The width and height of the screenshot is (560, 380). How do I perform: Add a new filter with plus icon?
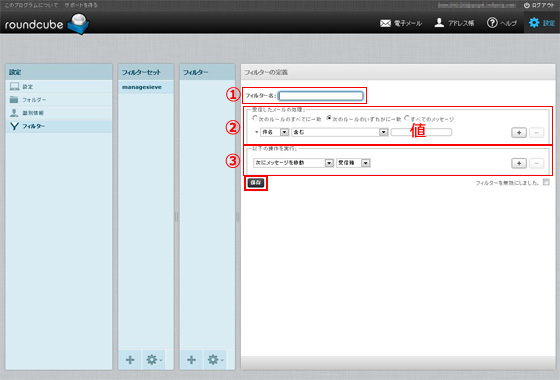tap(191, 360)
